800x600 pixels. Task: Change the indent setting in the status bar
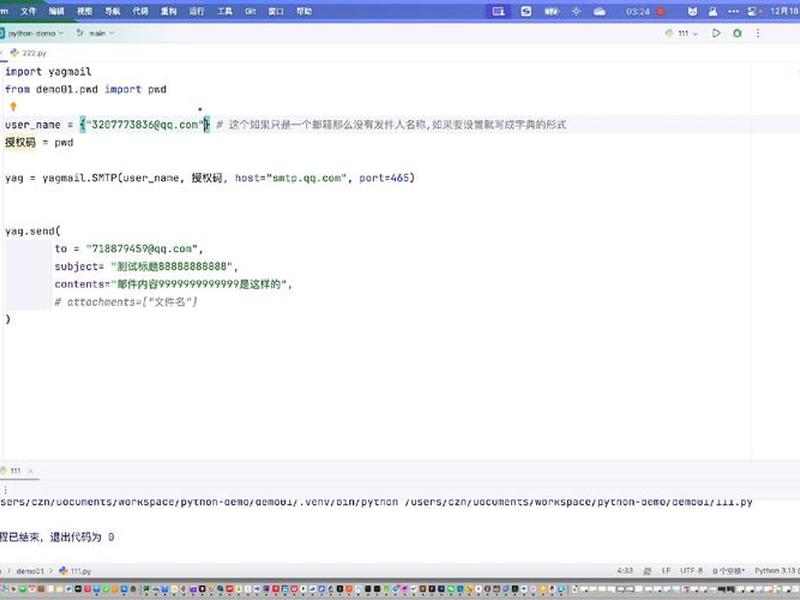729,571
